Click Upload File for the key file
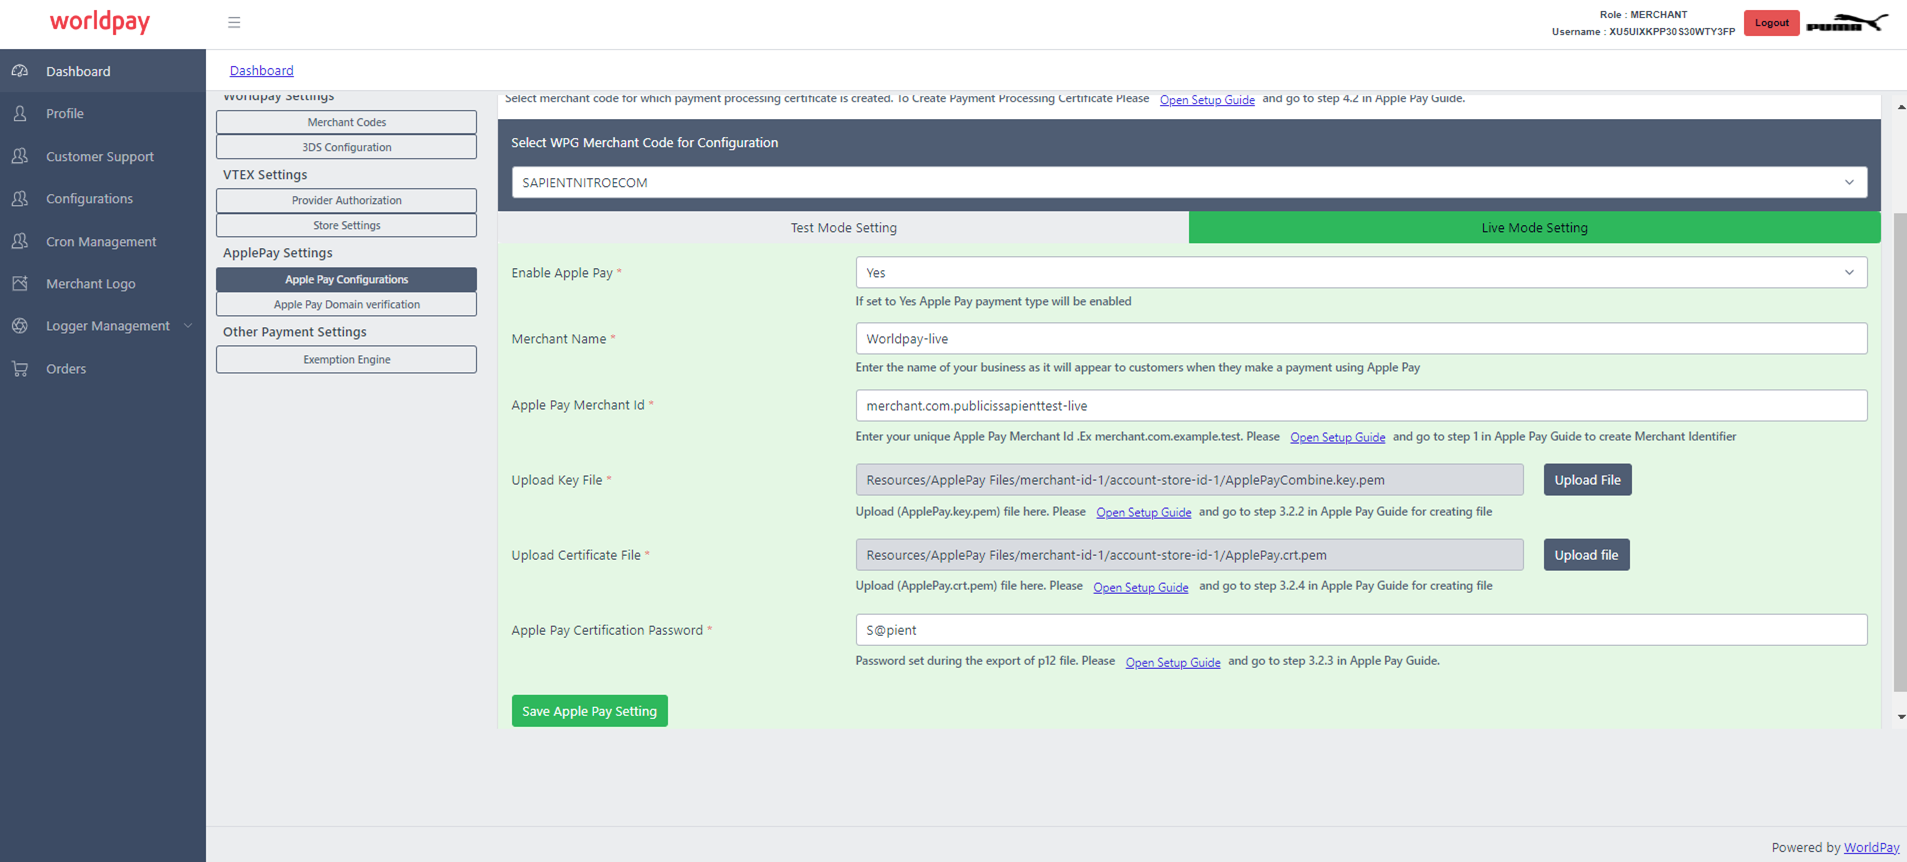1907x862 pixels. [1587, 480]
